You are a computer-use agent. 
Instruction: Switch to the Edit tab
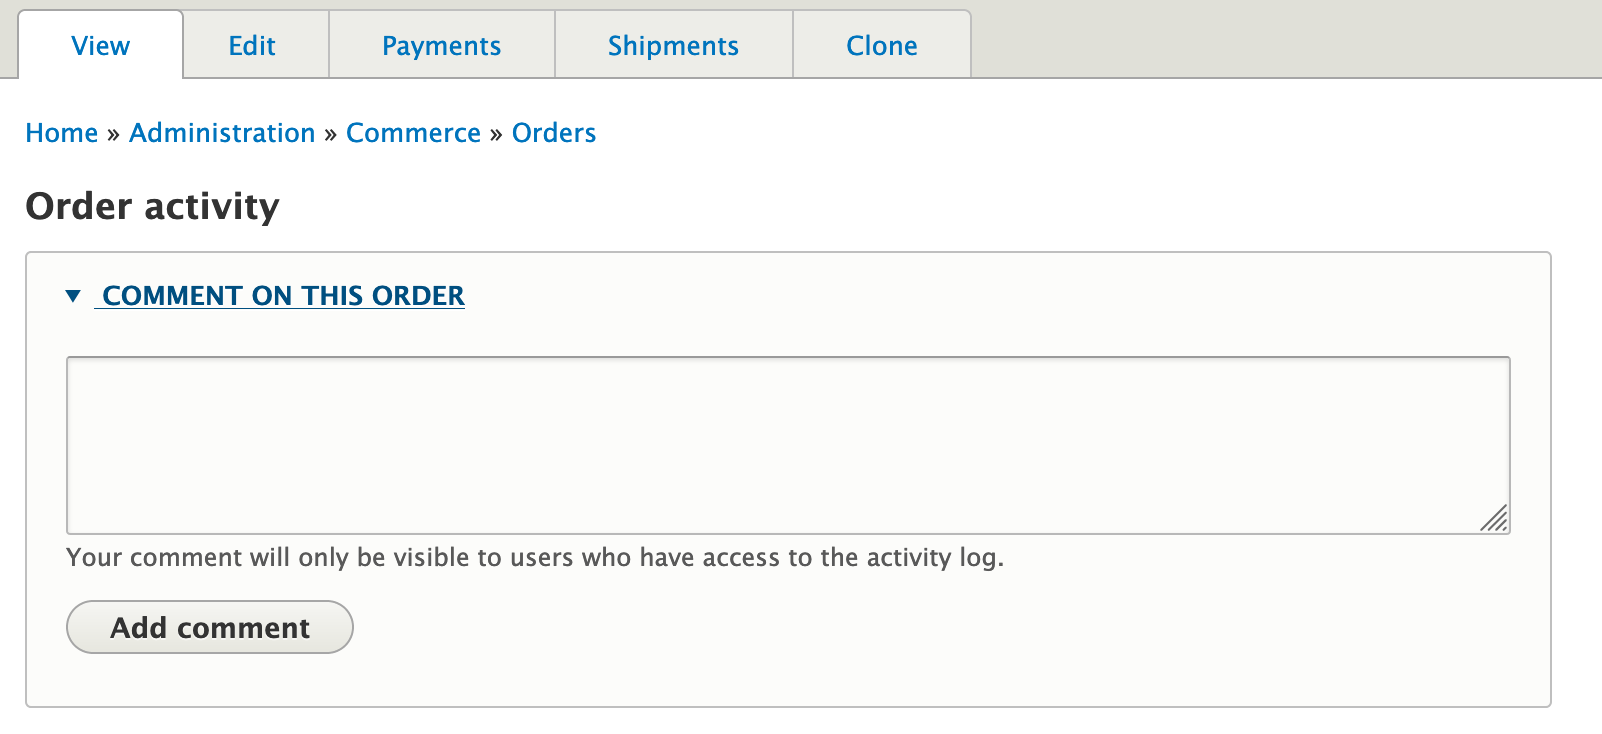(252, 45)
